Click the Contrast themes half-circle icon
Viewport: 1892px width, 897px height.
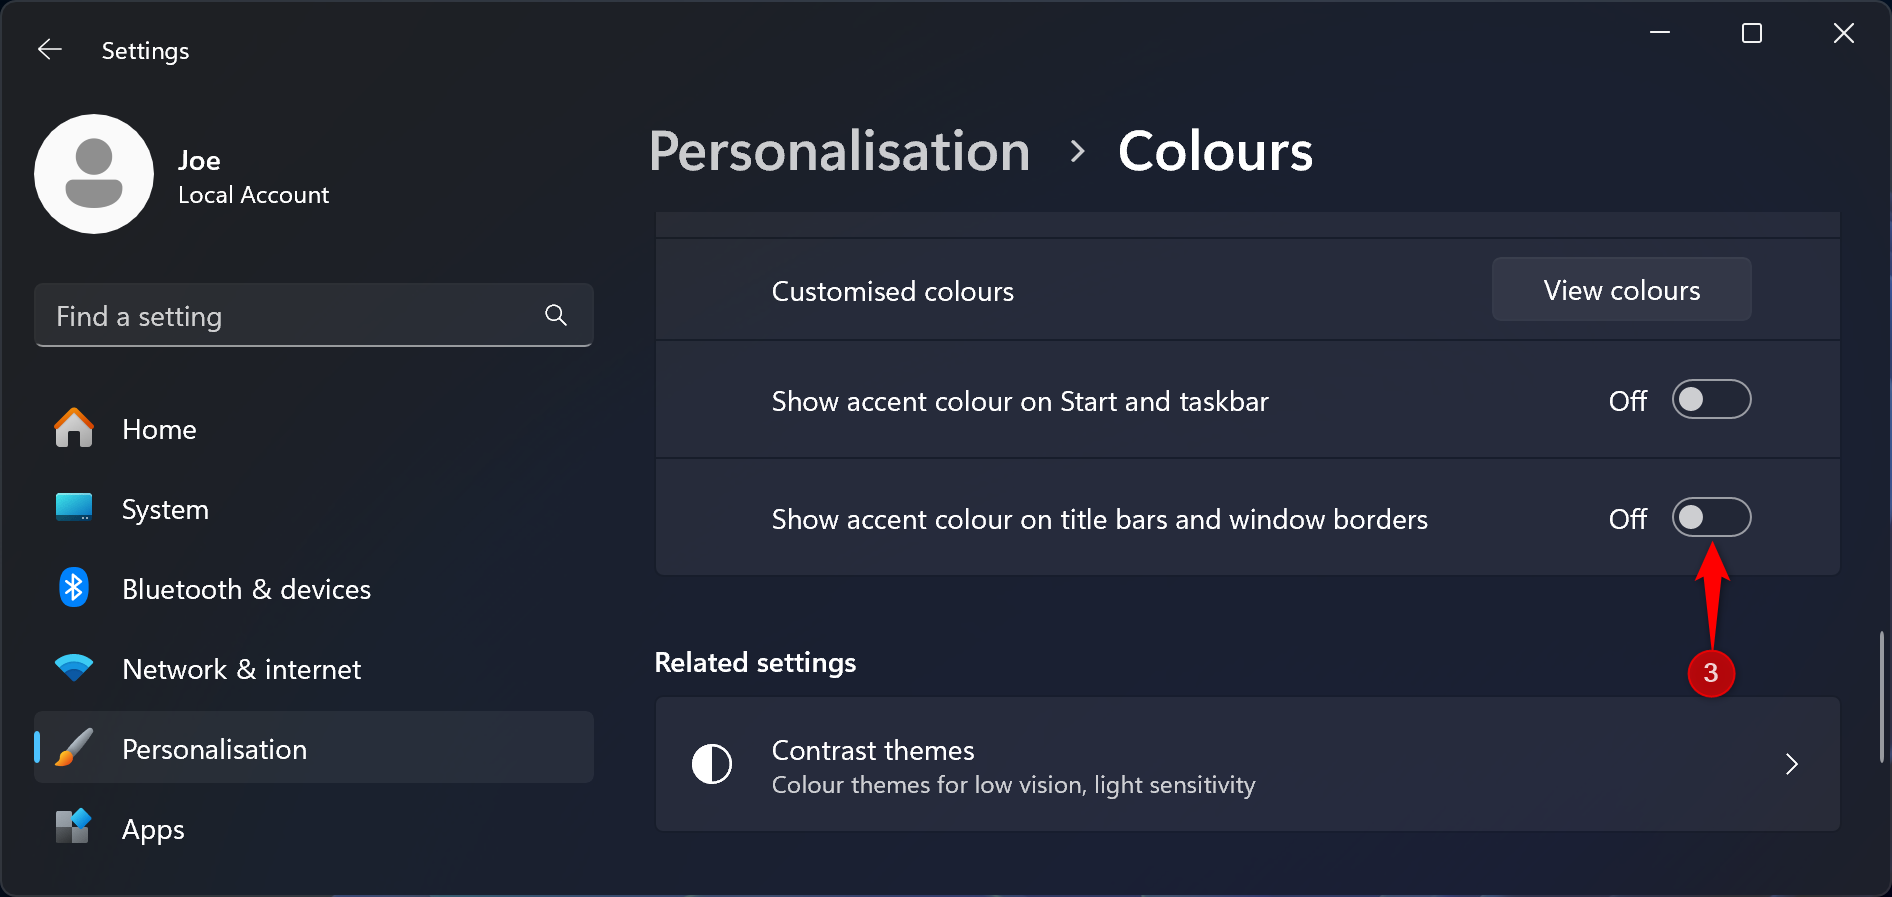coord(712,765)
